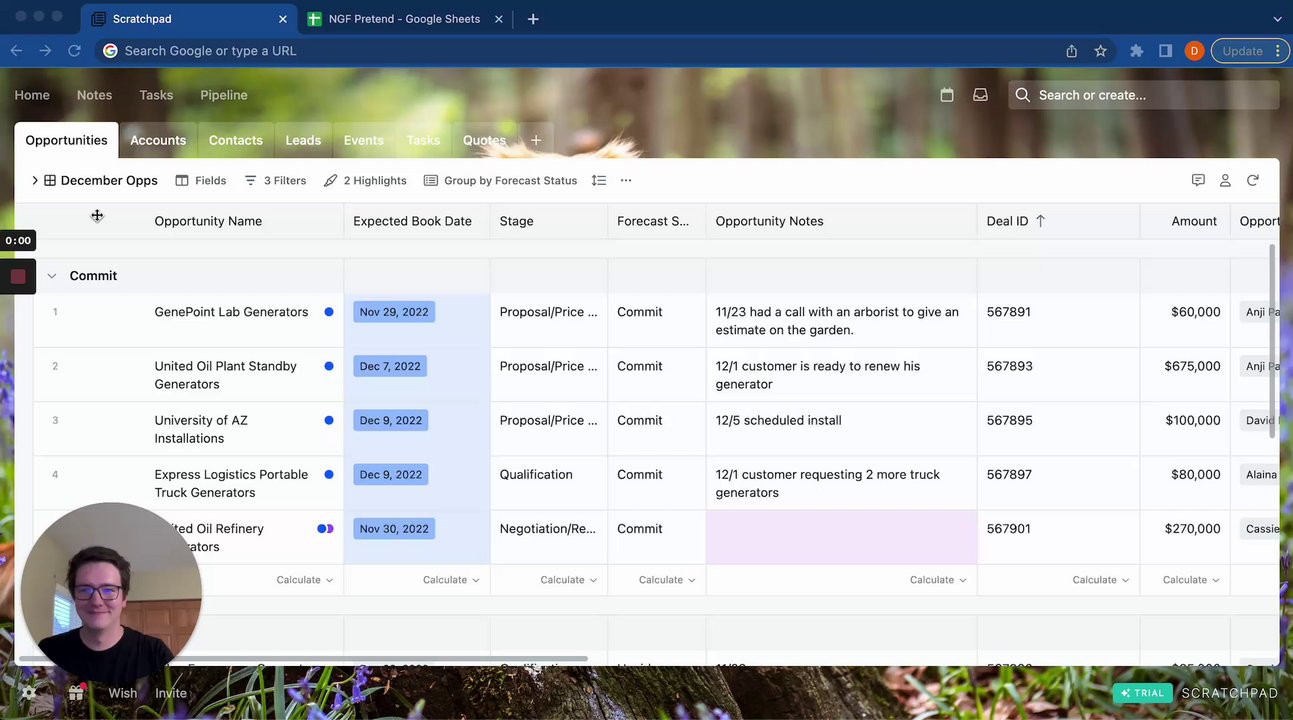Click the horizontal scrollbar of the table
The height and width of the screenshot is (720, 1293).
(303, 658)
